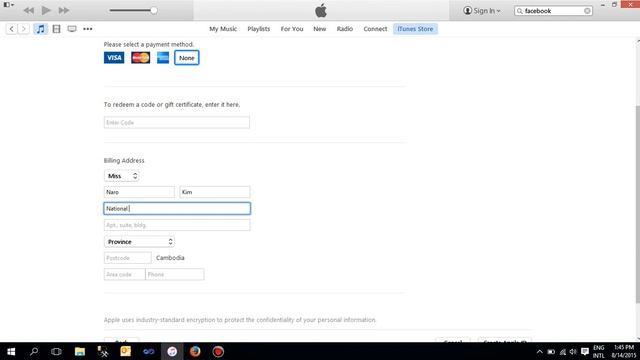
Task: Click the Apple logo in the display area
Action: (x=321, y=11)
